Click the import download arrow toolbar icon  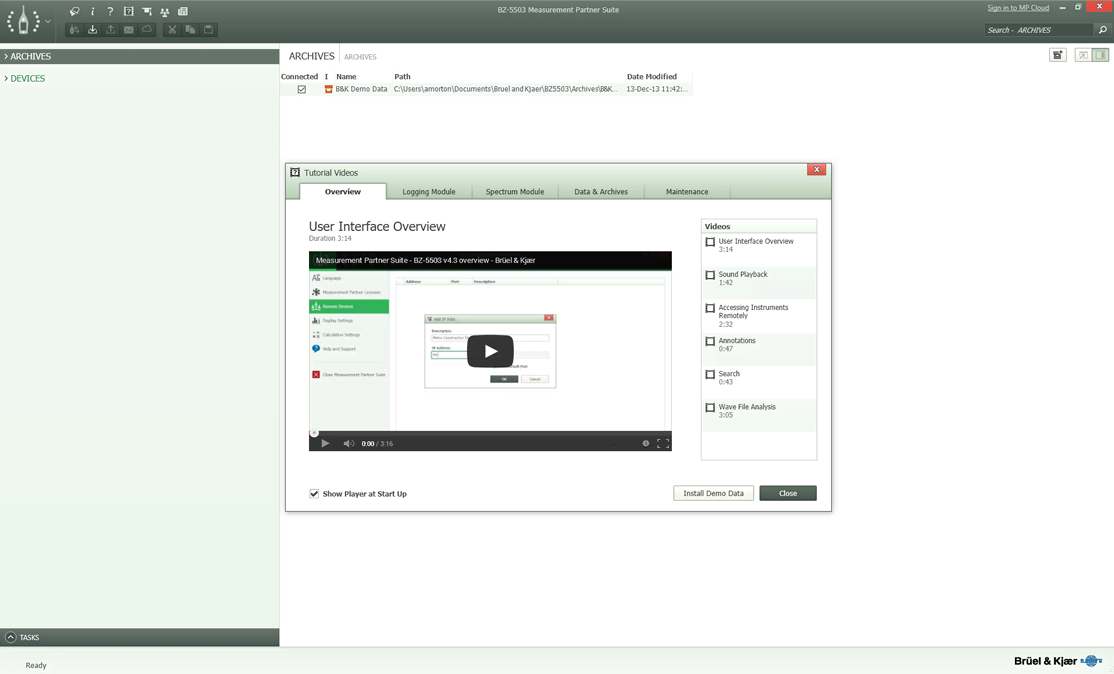92,30
